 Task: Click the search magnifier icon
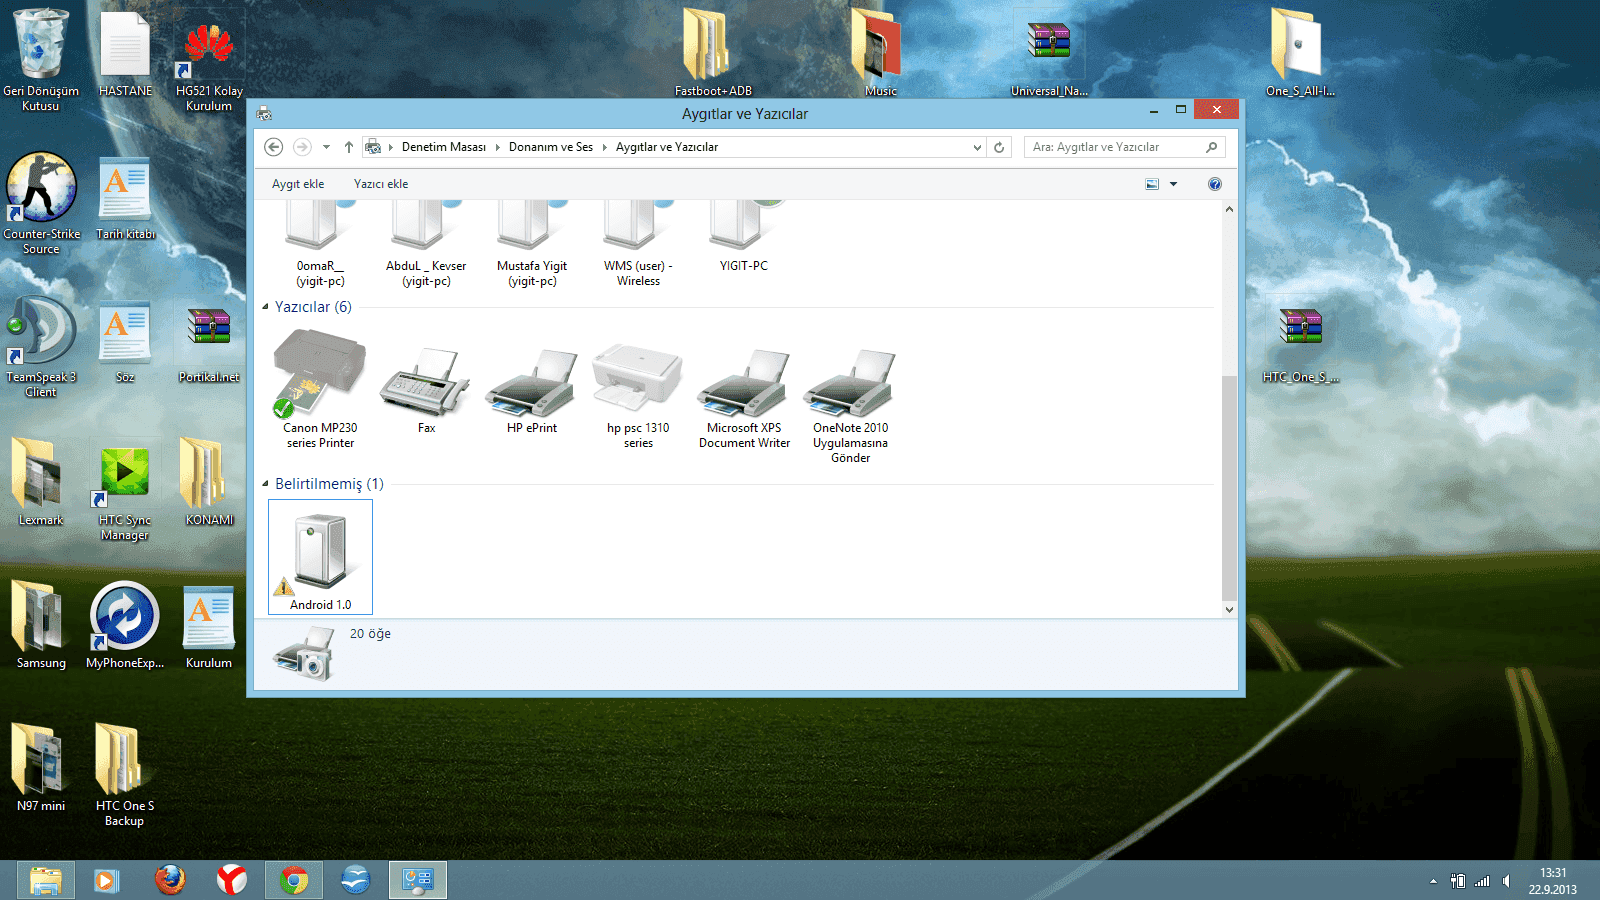(x=1211, y=147)
